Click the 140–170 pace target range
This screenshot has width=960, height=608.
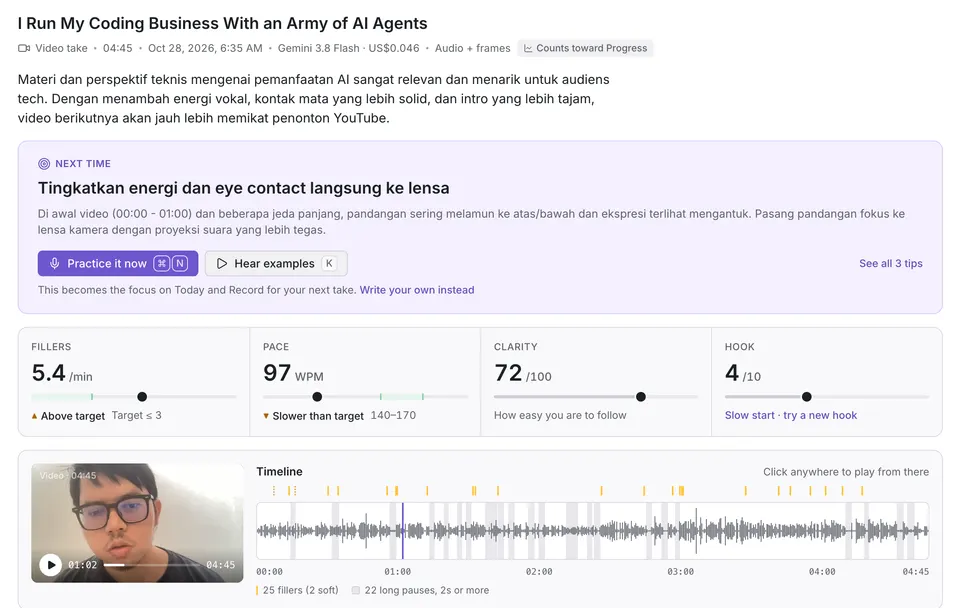(x=393, y=415)
